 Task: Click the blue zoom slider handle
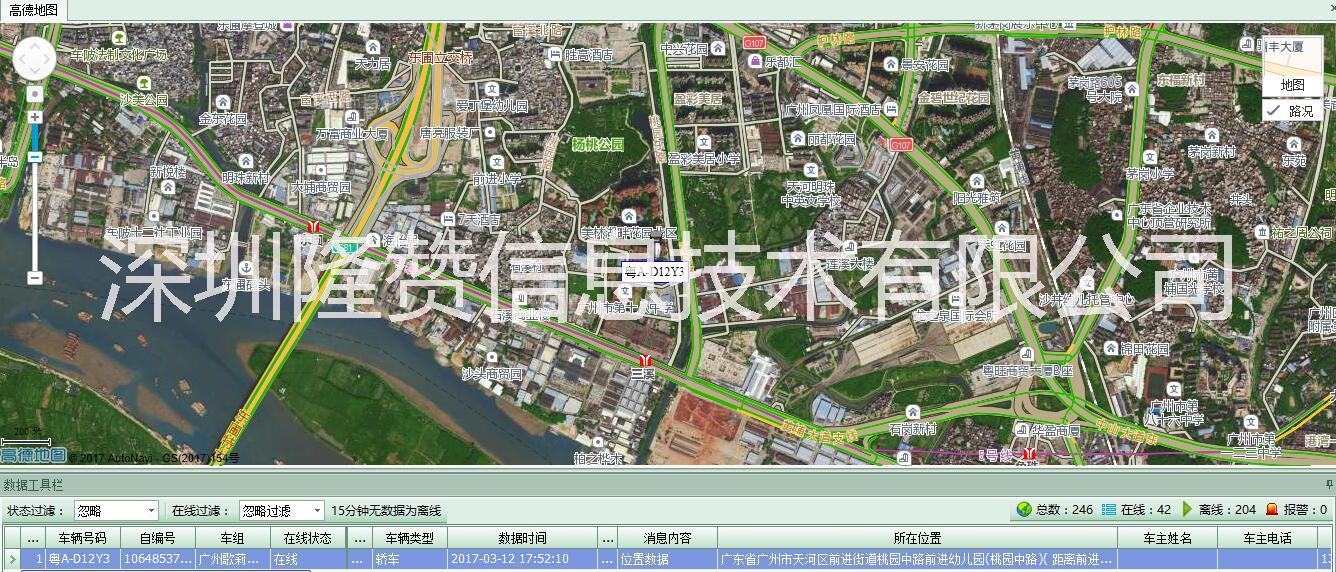pos(35,156)
